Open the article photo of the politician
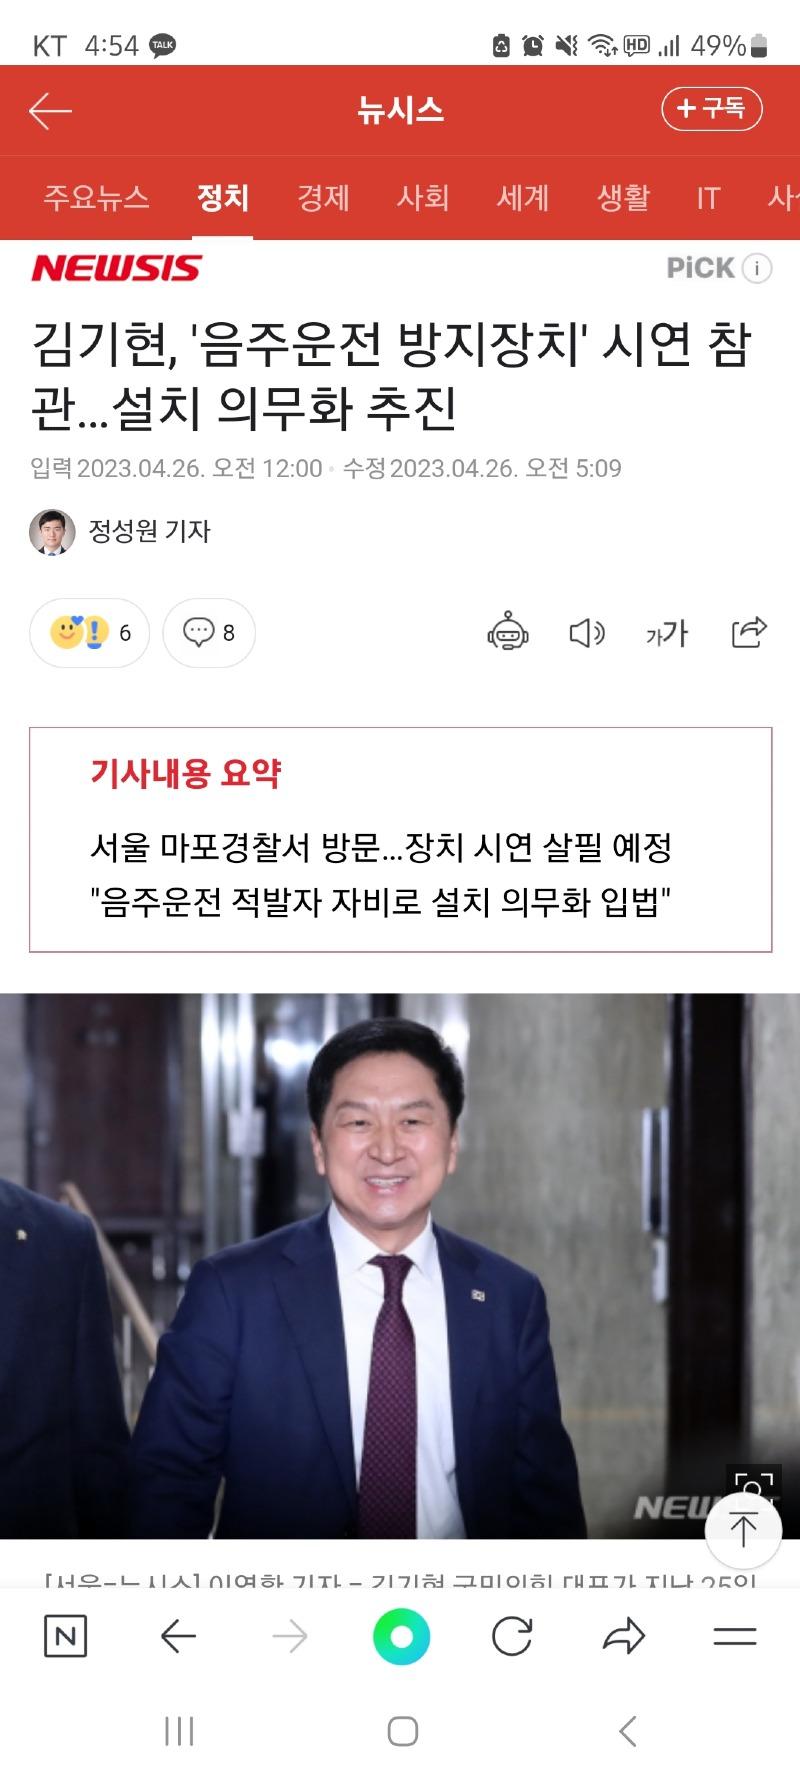 click(x=400, y=1265)
